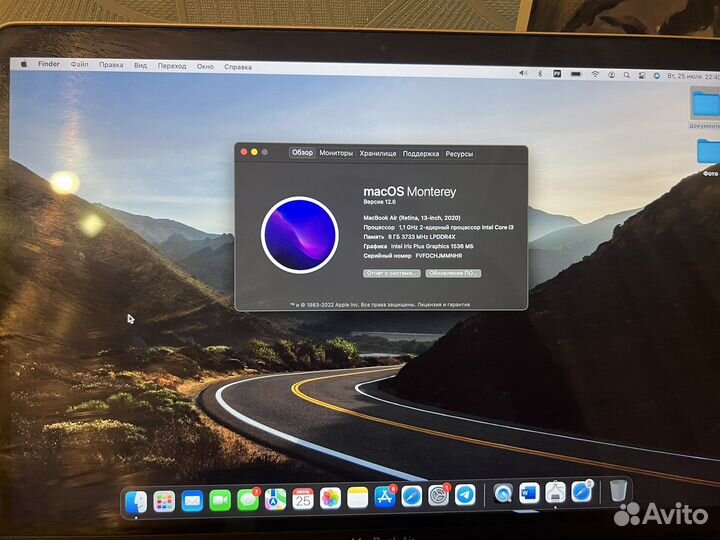720x540 pixels.
Task: Open the Photos app
Action: 330,498
